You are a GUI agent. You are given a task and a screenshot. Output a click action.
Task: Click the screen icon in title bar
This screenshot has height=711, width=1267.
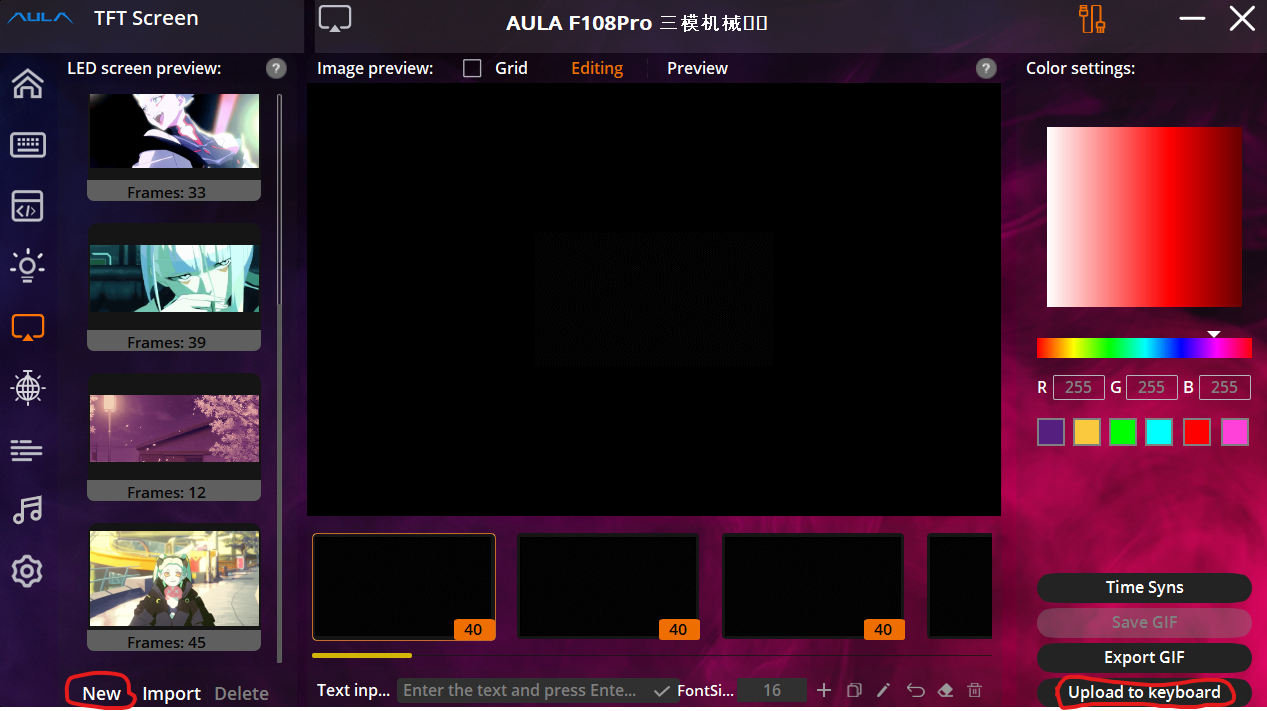(336, 19)
